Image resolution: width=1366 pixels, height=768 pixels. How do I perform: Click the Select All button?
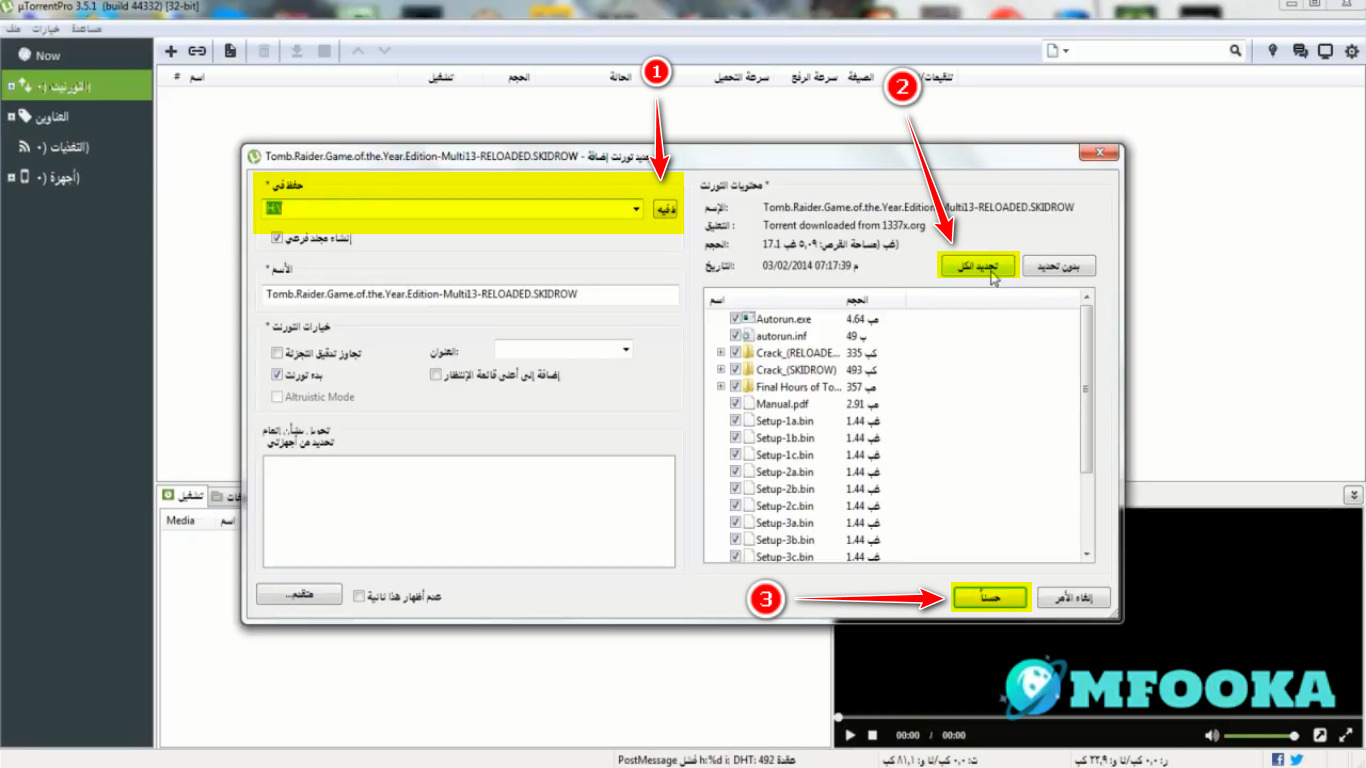978,265
